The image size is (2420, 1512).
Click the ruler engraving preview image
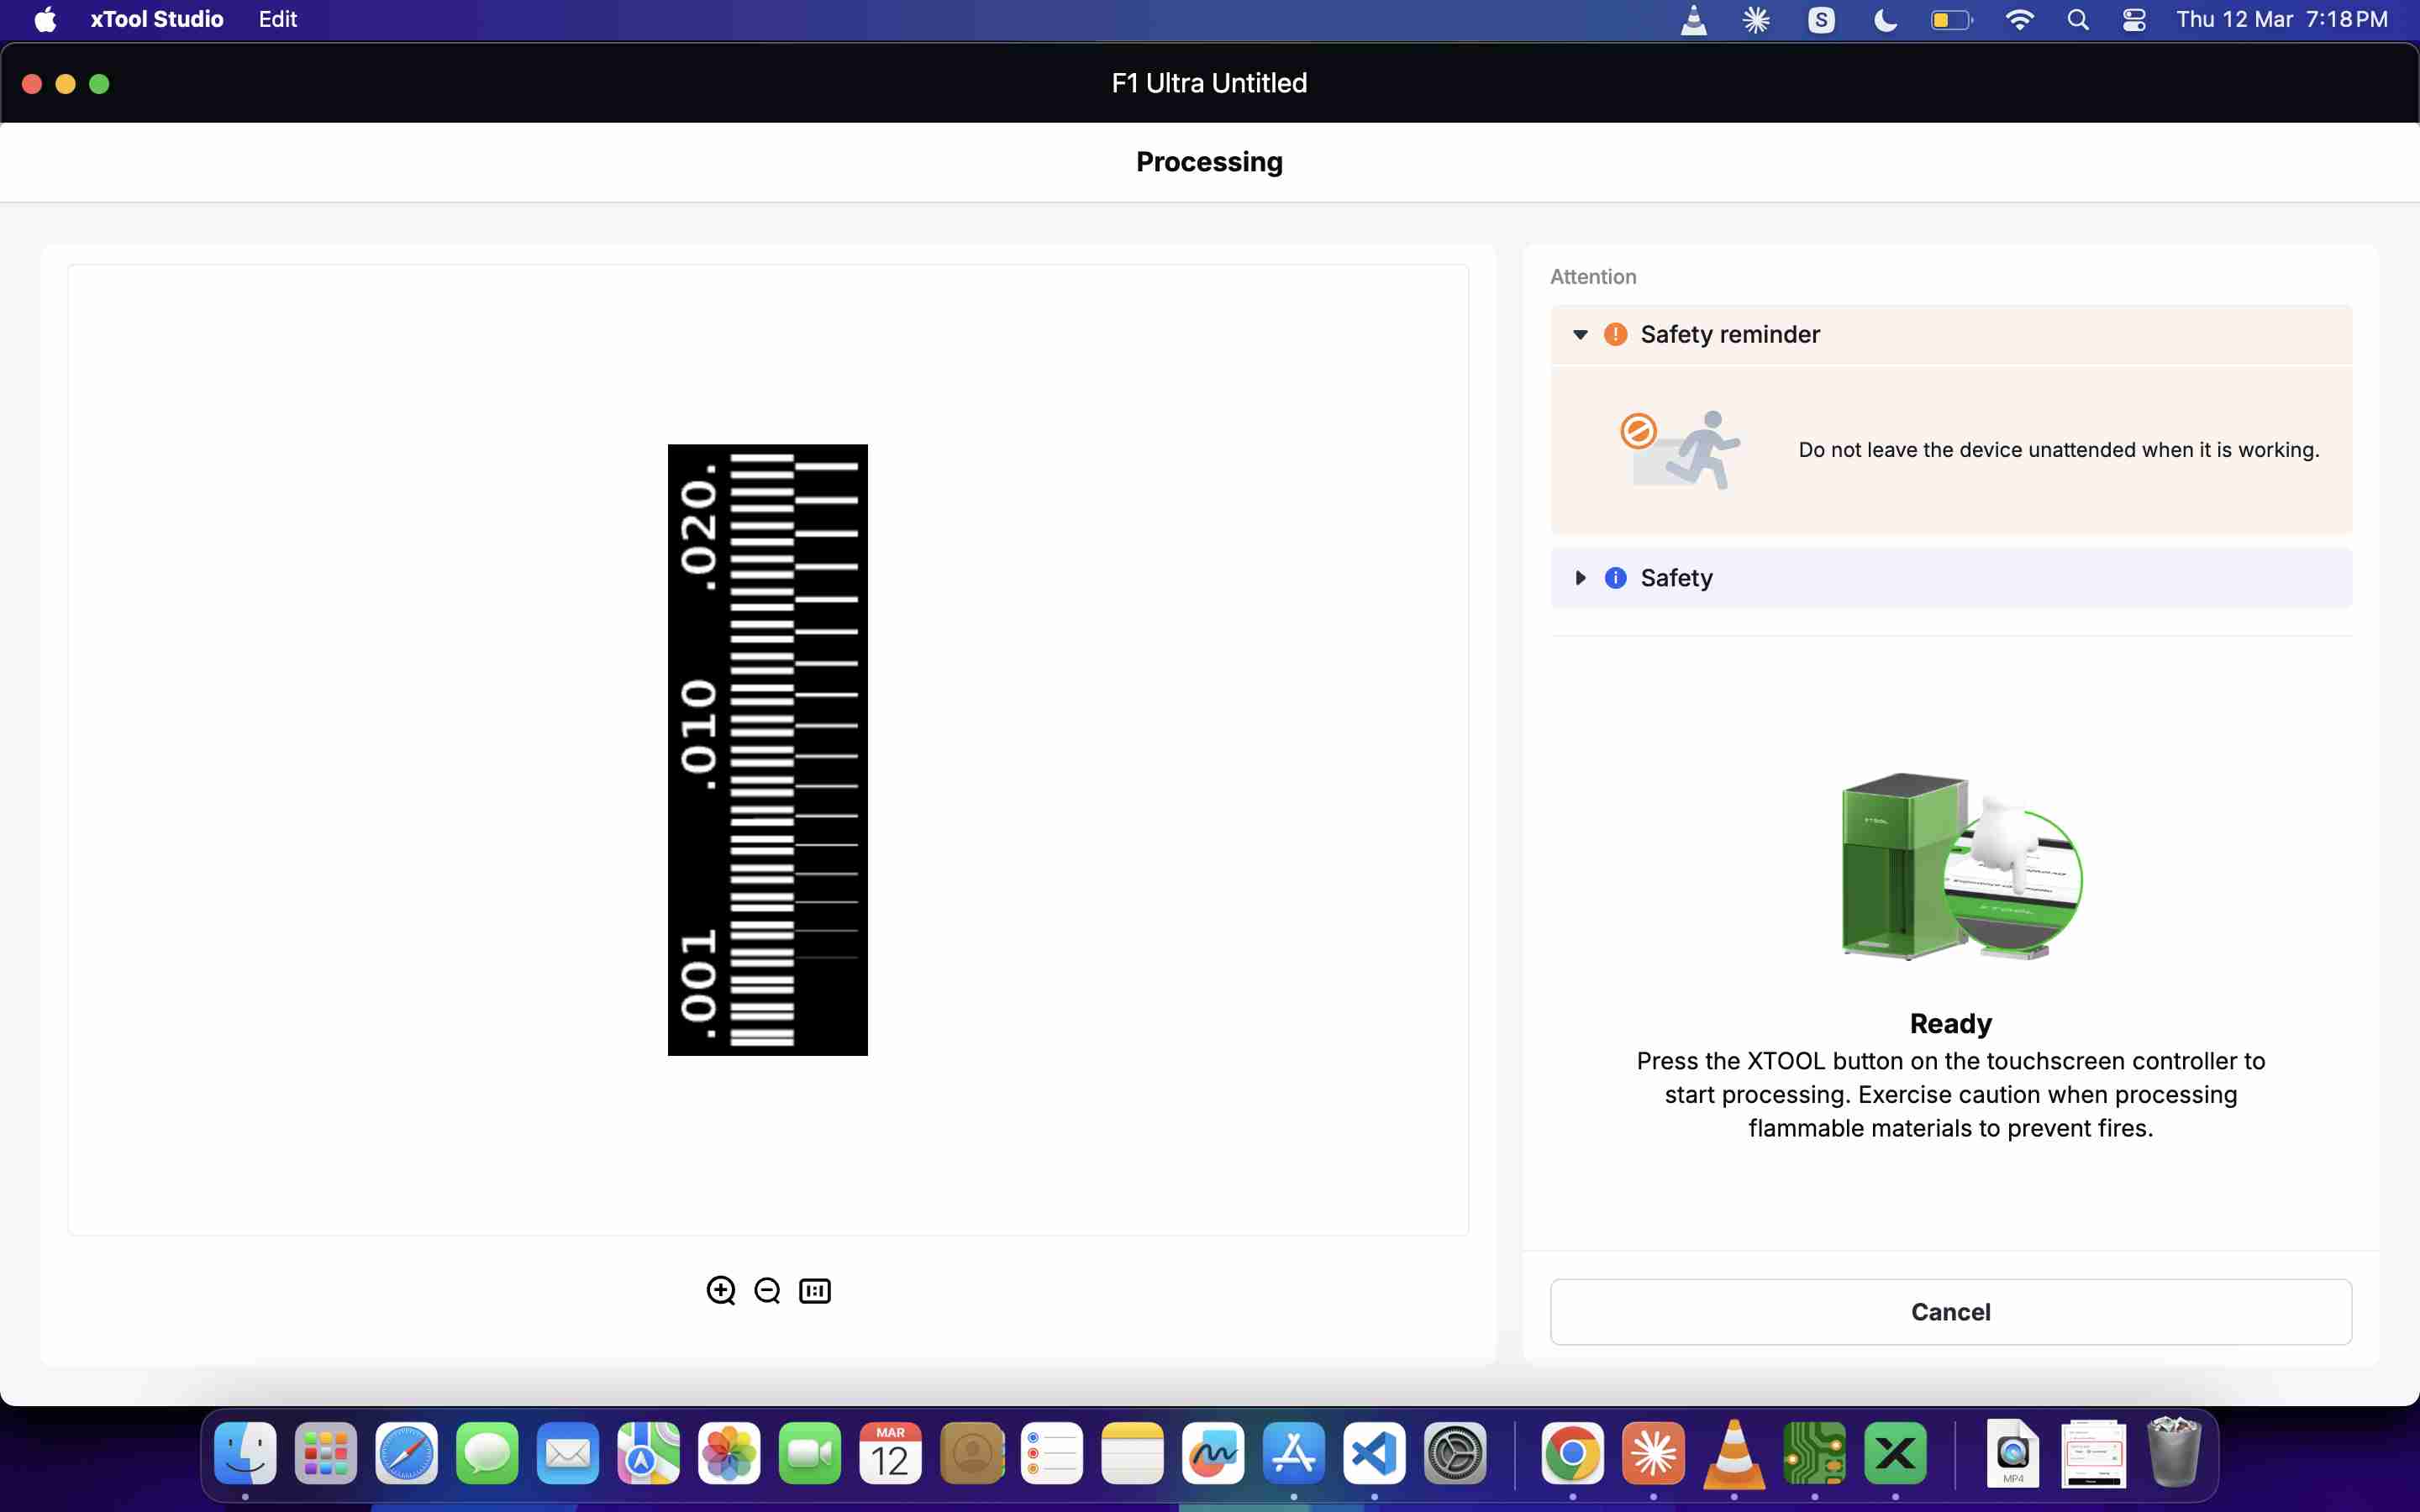point(767,750)
